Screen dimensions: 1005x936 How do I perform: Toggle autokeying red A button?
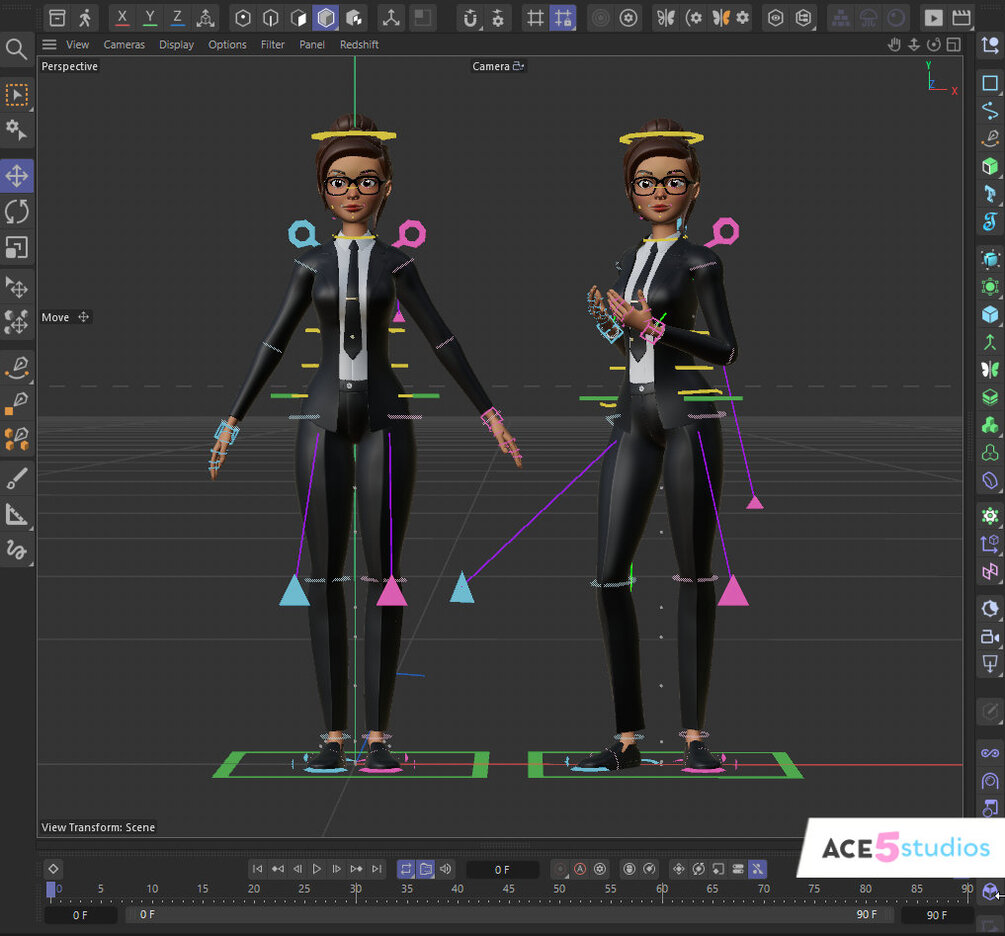pyautogui.click(x=580, y=869)
